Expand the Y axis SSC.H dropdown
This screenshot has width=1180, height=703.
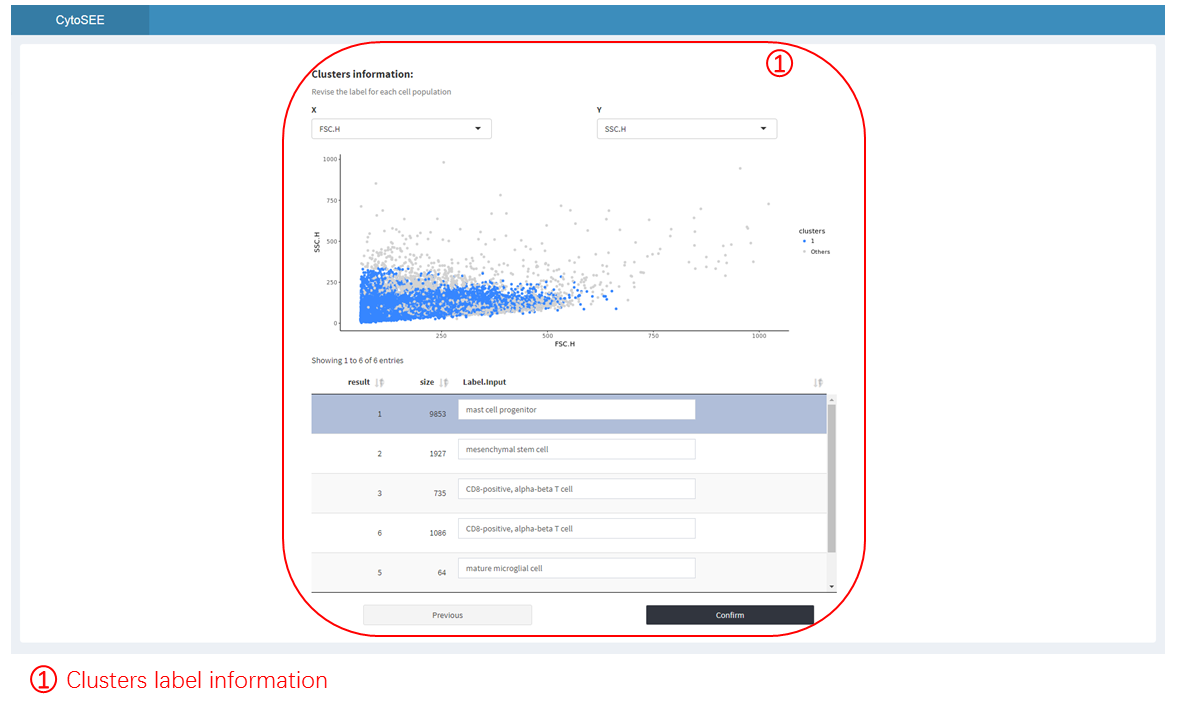pos(686,129)
